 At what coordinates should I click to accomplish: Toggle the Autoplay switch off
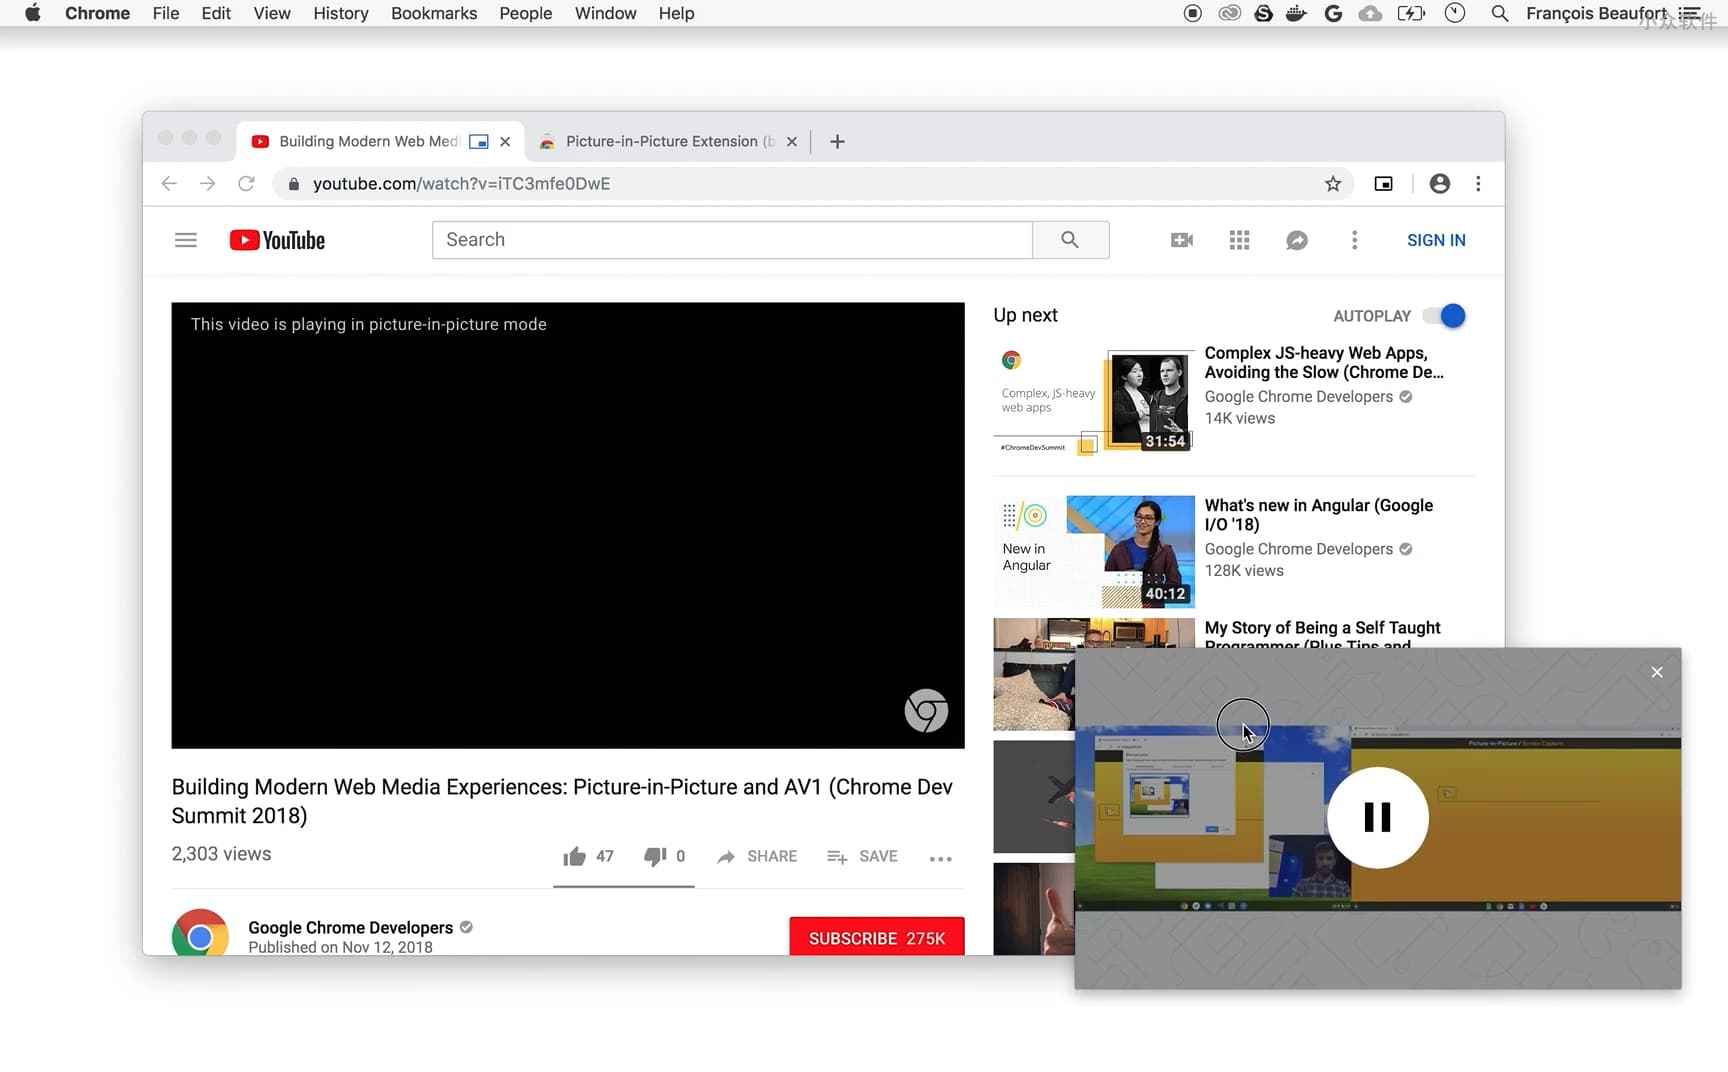[x=1444, y=316]
